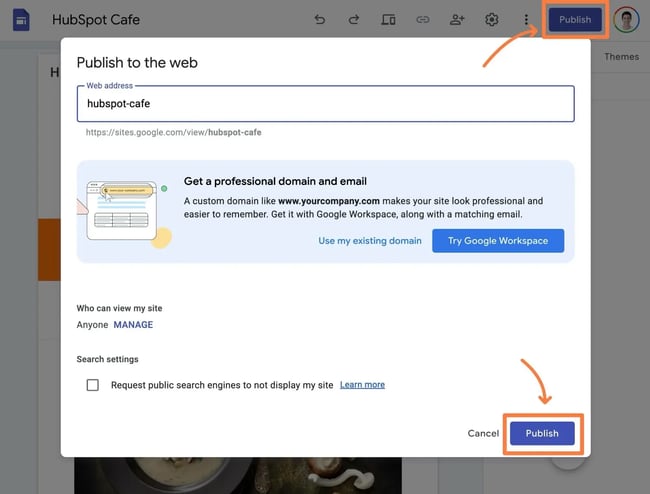Image resolution: width=650 pixels, height=494 pixels.
Task: Click the 'Who can view my site' label
Action: [x=119, y=308]
